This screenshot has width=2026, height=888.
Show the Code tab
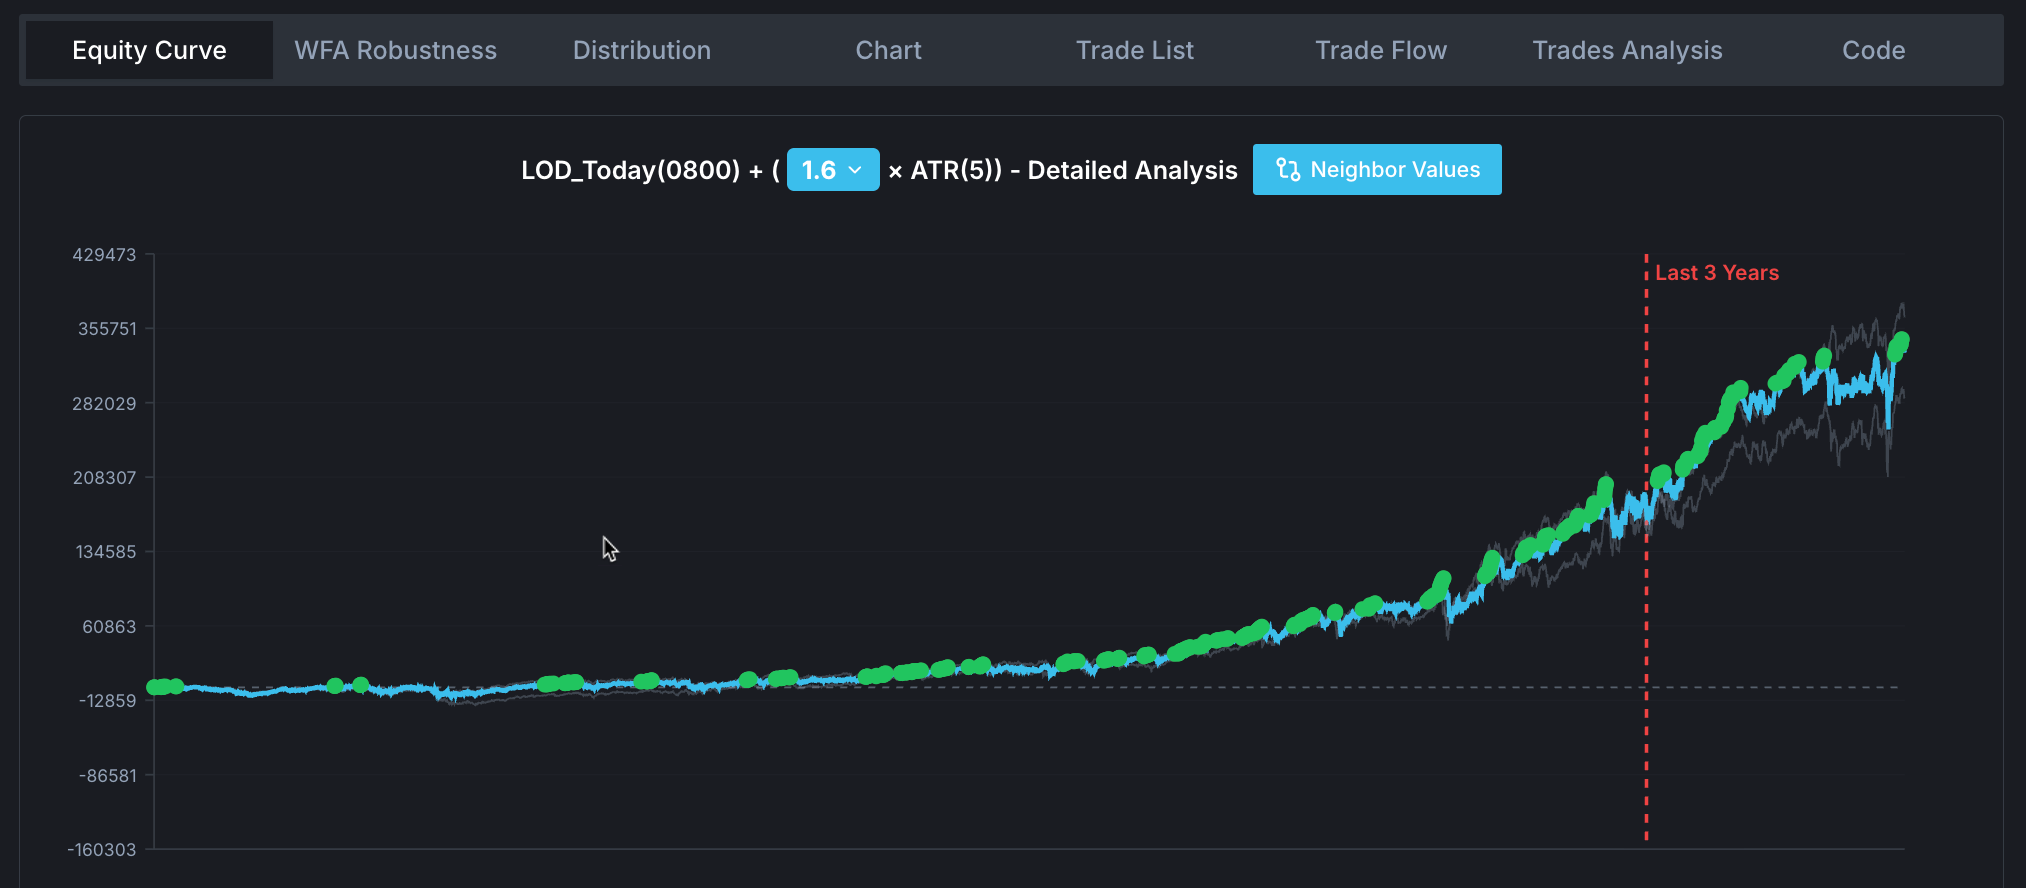tap(1874, 50)
